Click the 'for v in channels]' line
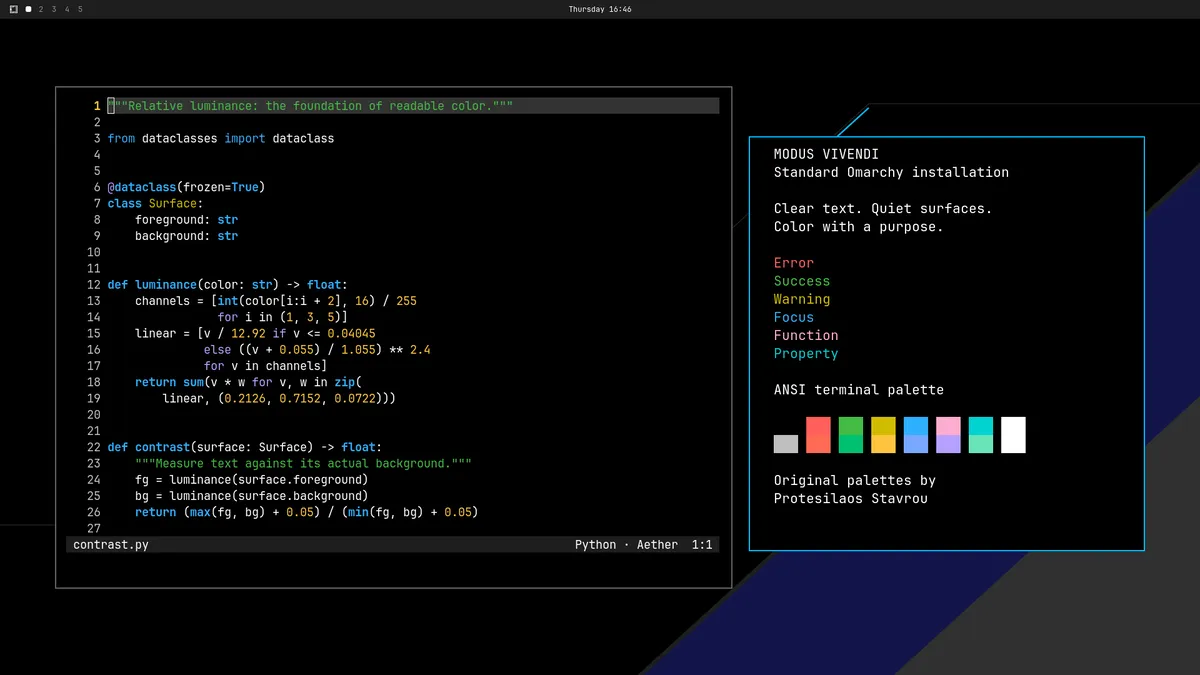 [x=265, y=366]
